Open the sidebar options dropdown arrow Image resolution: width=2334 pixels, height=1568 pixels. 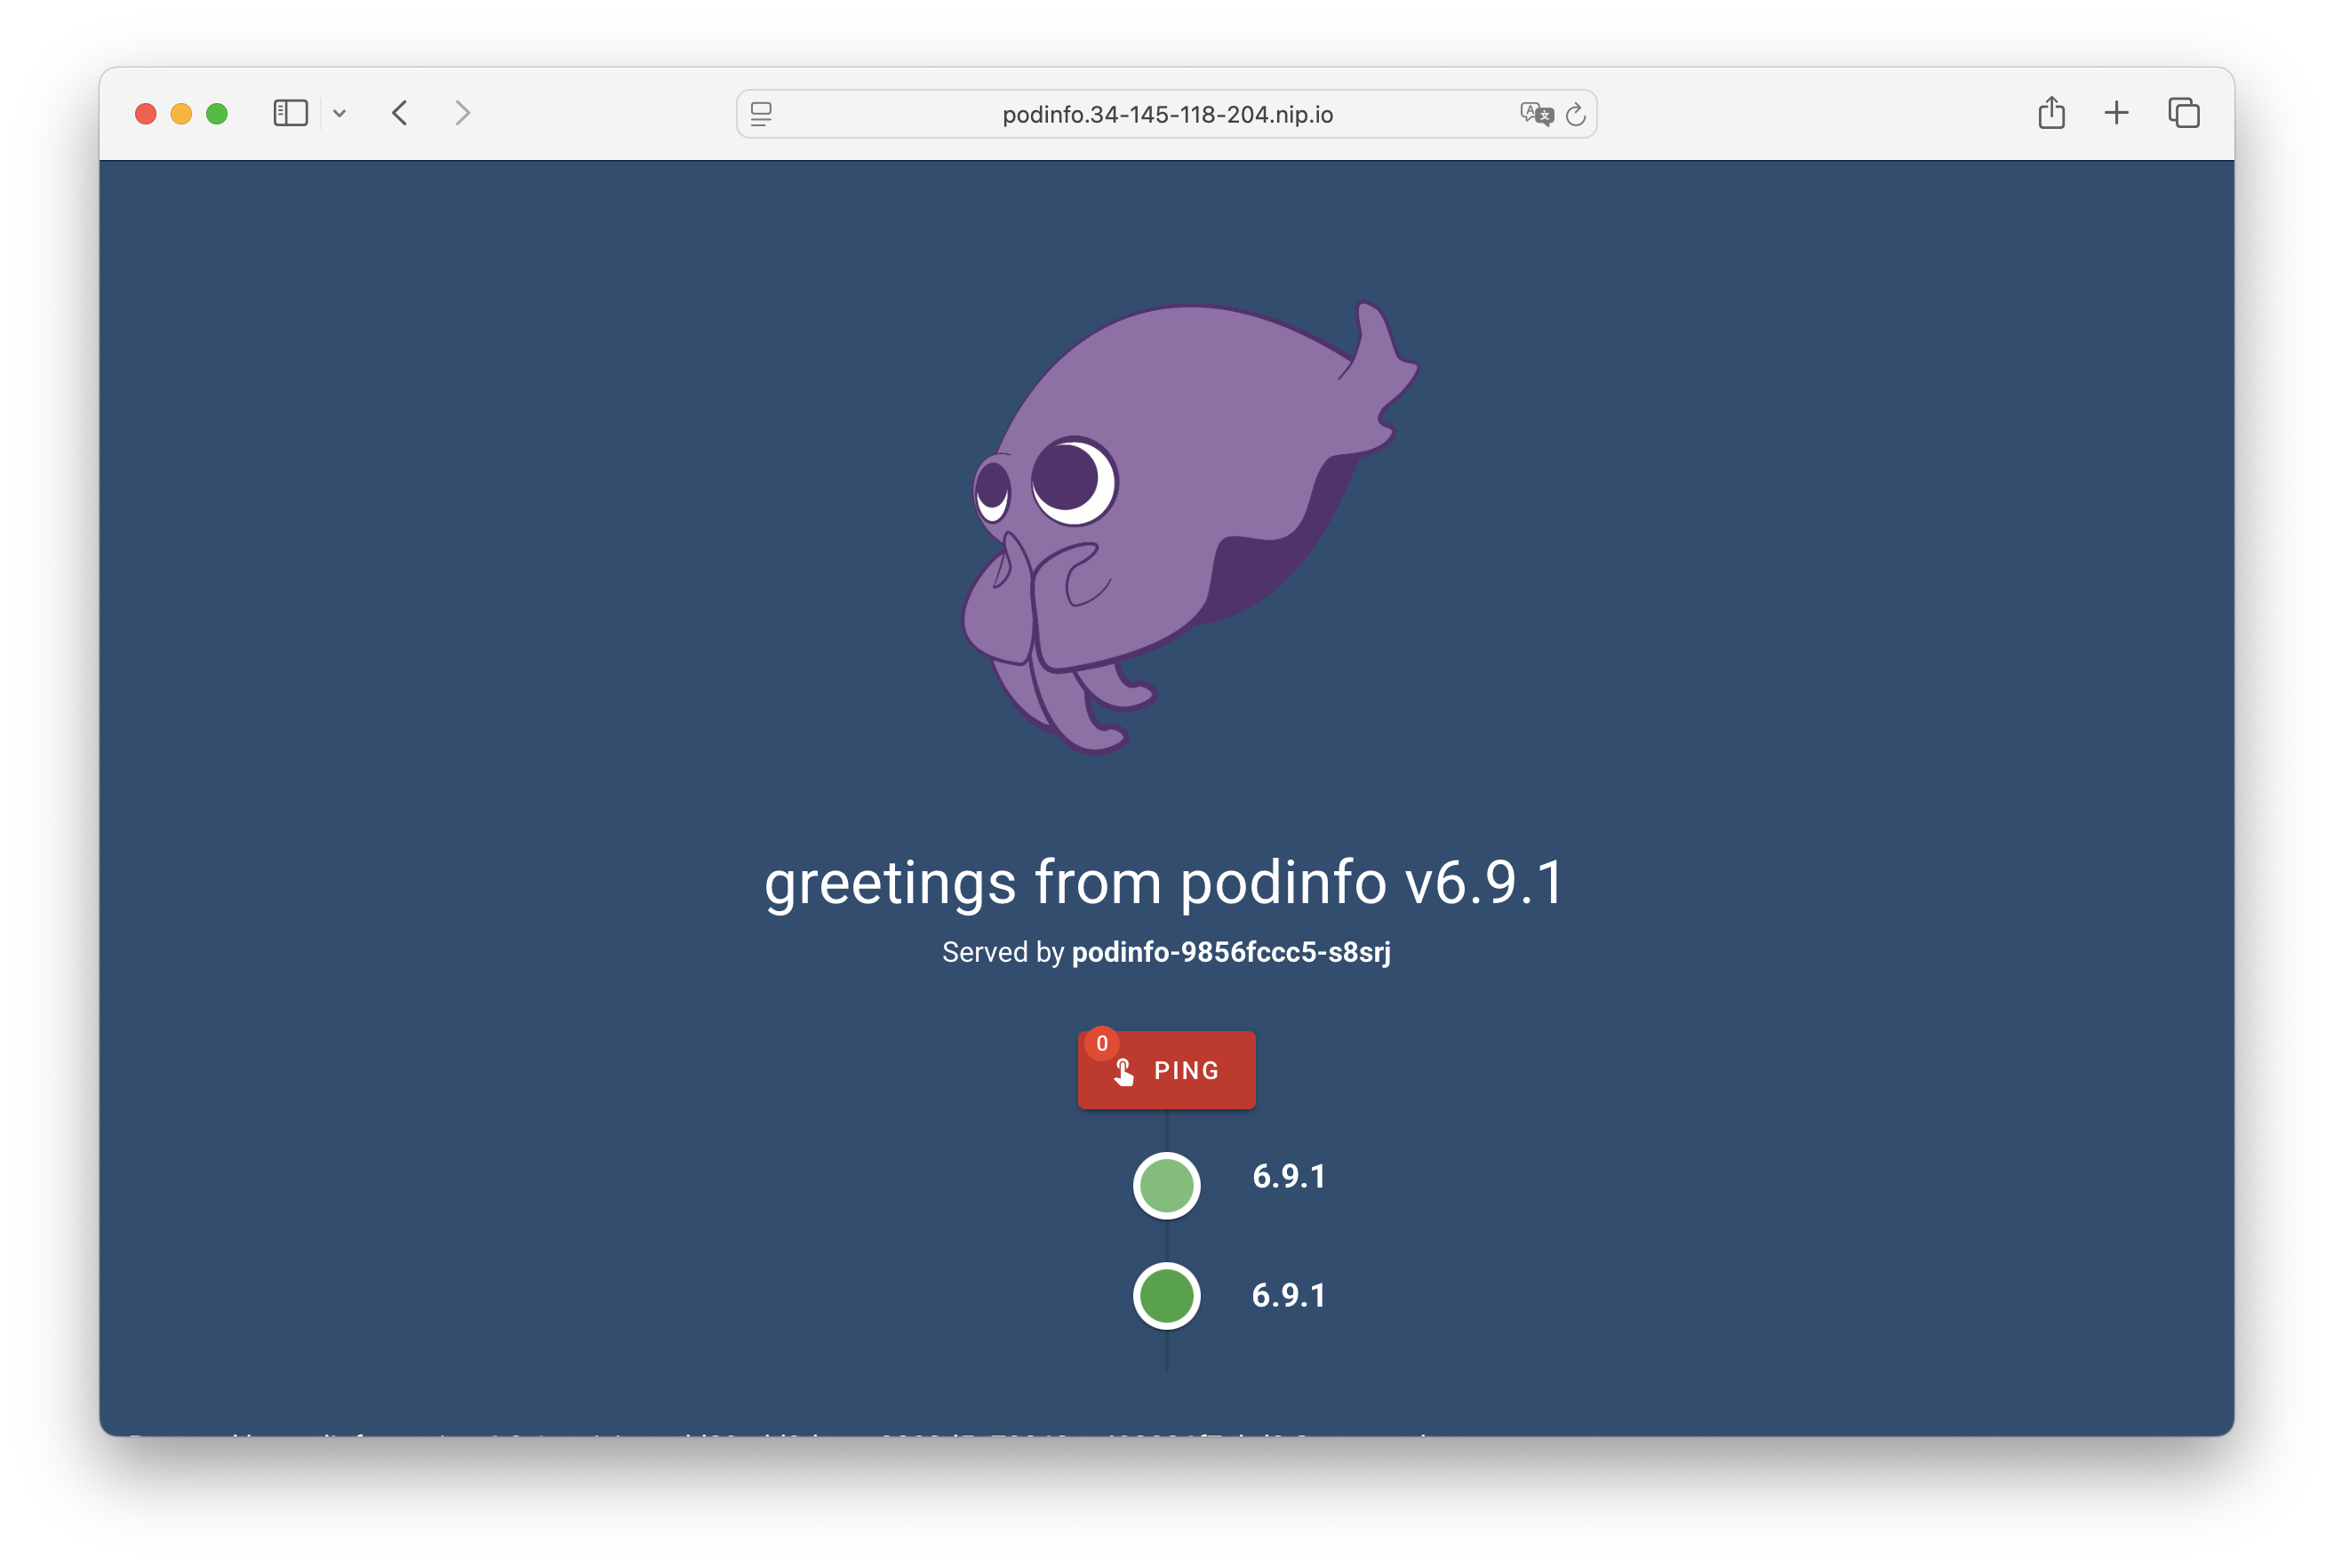click(340, 114)
